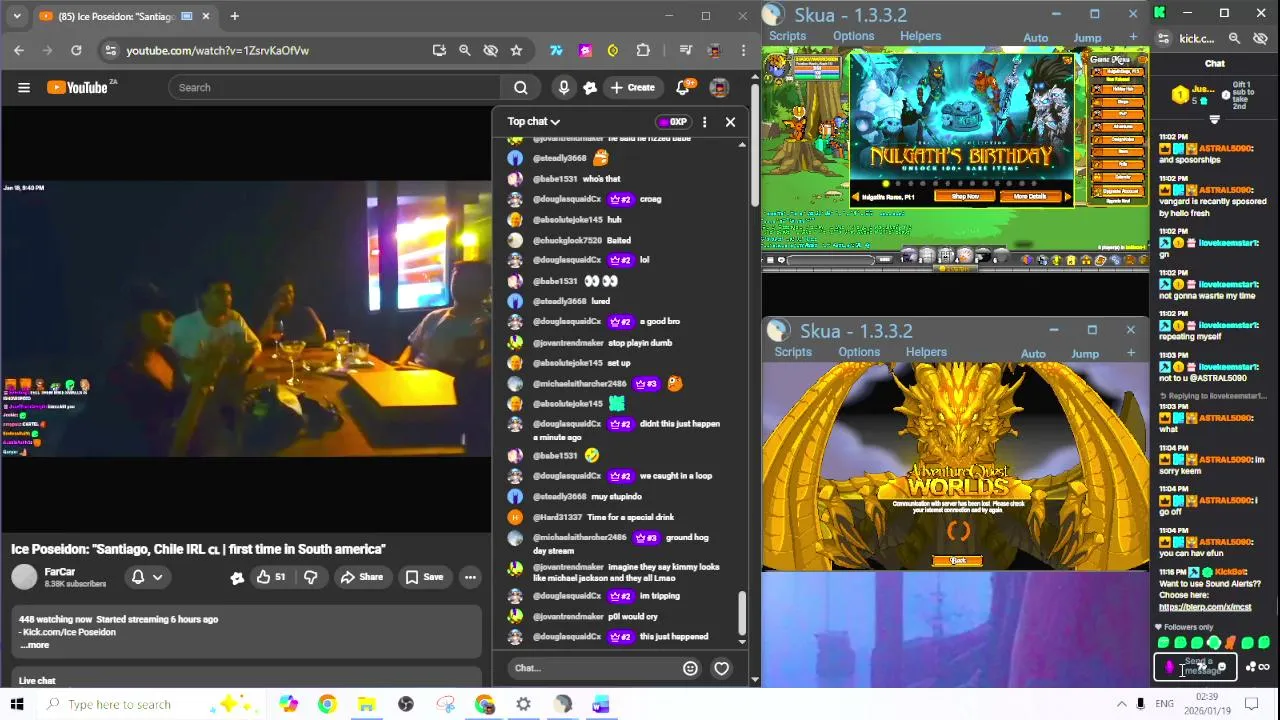Click plus icon in top Skua menubar
Viewport: 1280px width, 720px height.
click(1133, 37)
